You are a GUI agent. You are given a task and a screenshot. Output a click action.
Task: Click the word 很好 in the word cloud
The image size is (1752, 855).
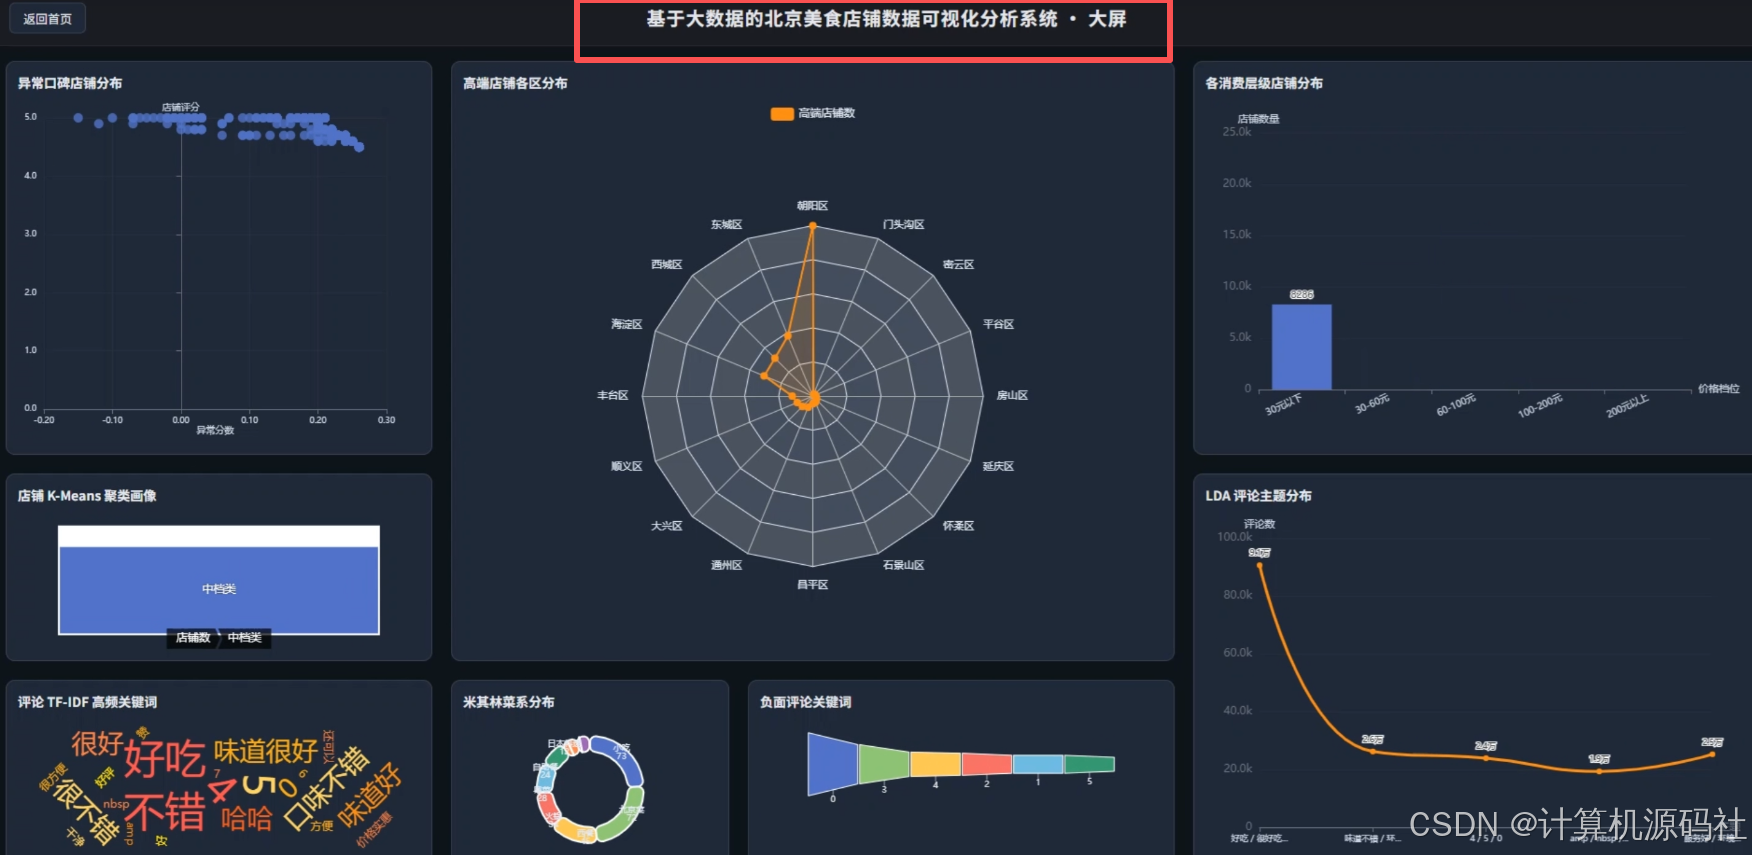[x=97, y=743]
